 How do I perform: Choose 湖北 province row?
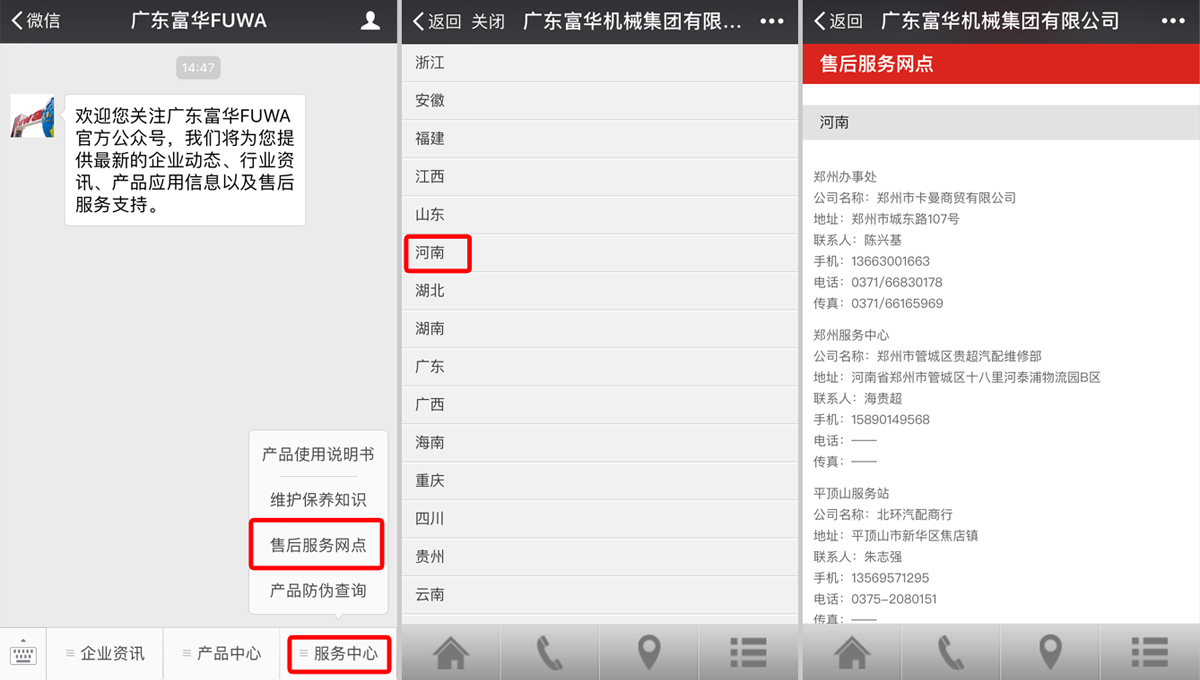(x=600, y=291)
